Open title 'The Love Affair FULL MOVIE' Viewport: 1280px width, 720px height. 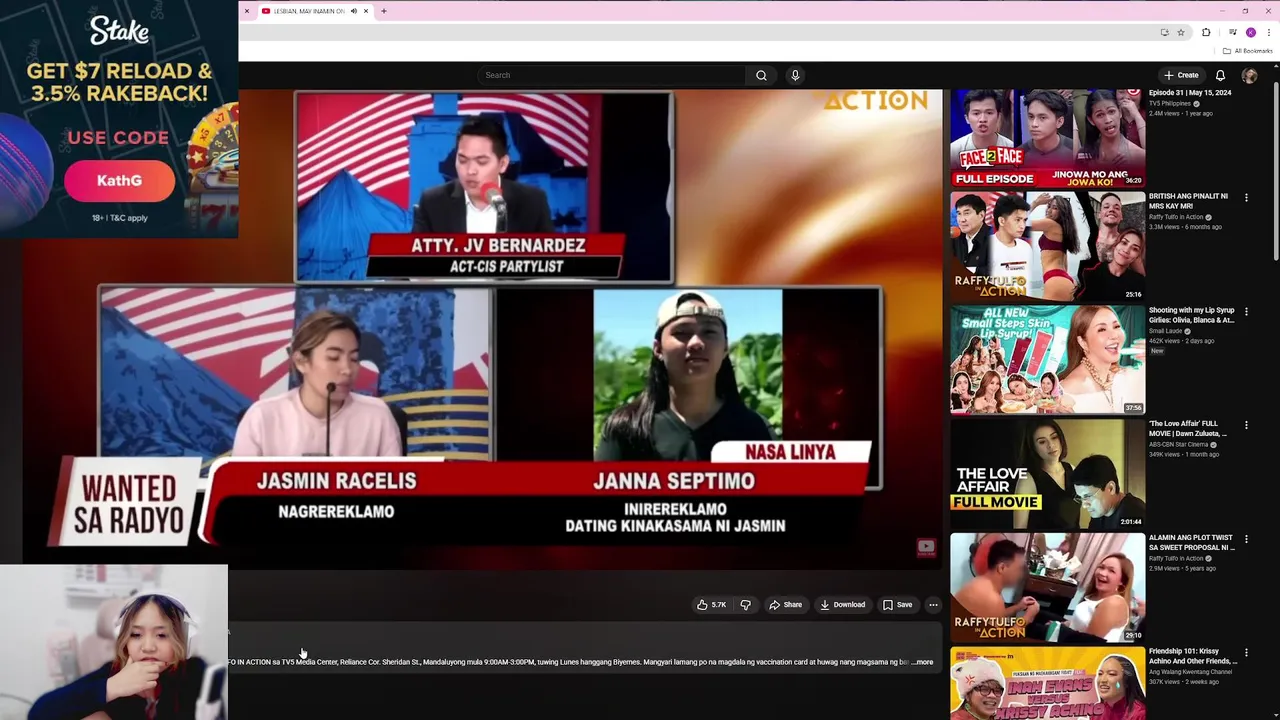pos(1188,429)
